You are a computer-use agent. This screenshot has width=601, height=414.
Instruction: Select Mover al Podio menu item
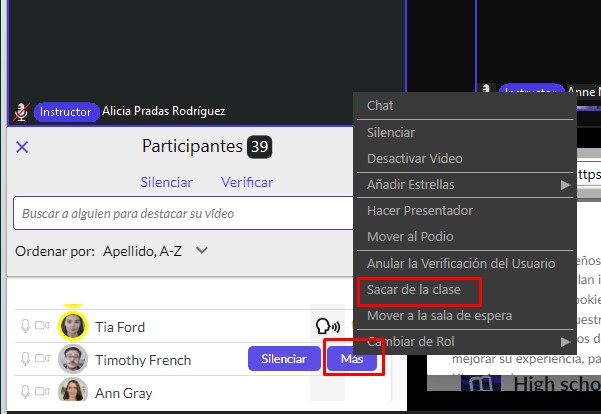point(465,237)
